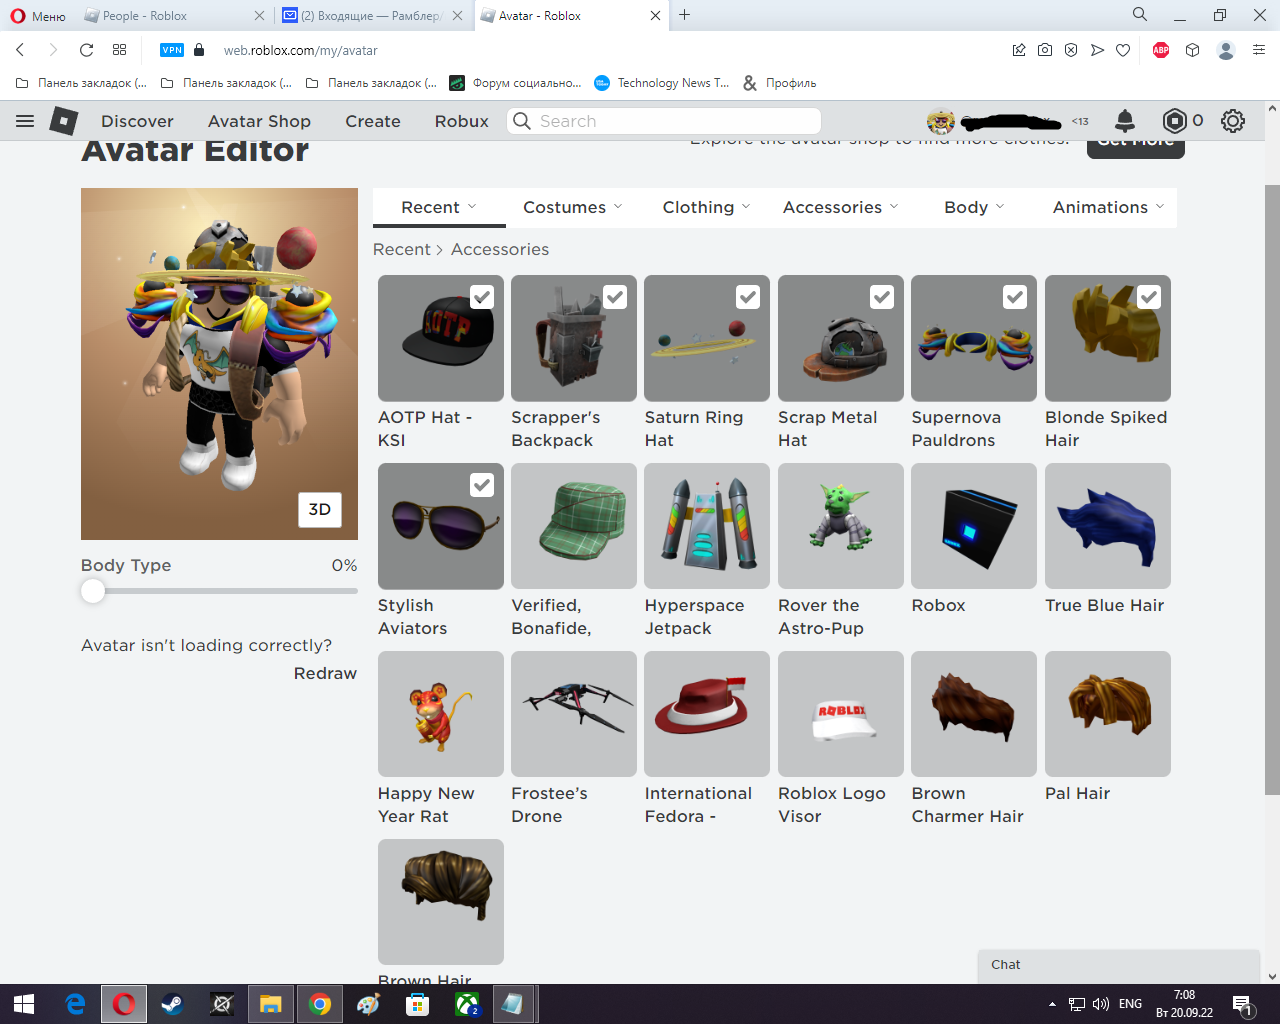Screen dimensions: 1280x1024
Task: Equip the Frostee's Drone thumbnail
Action: [574, 714]
